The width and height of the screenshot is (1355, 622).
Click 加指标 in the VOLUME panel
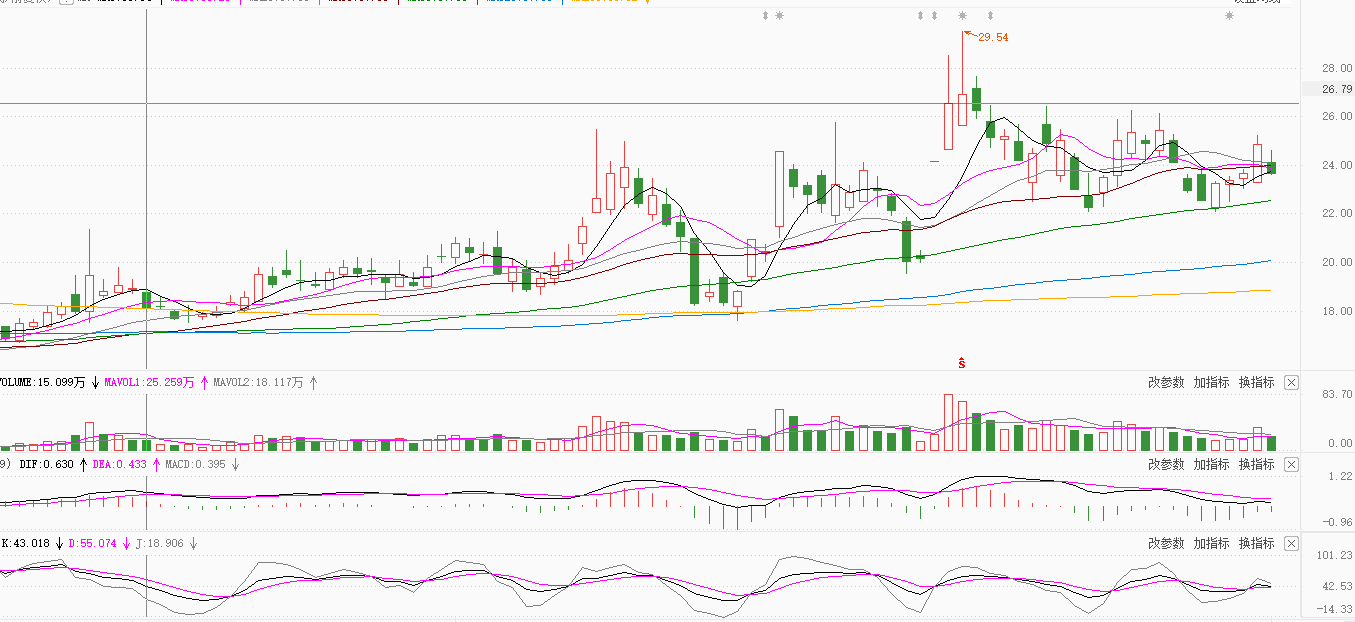click(1211, 382)
